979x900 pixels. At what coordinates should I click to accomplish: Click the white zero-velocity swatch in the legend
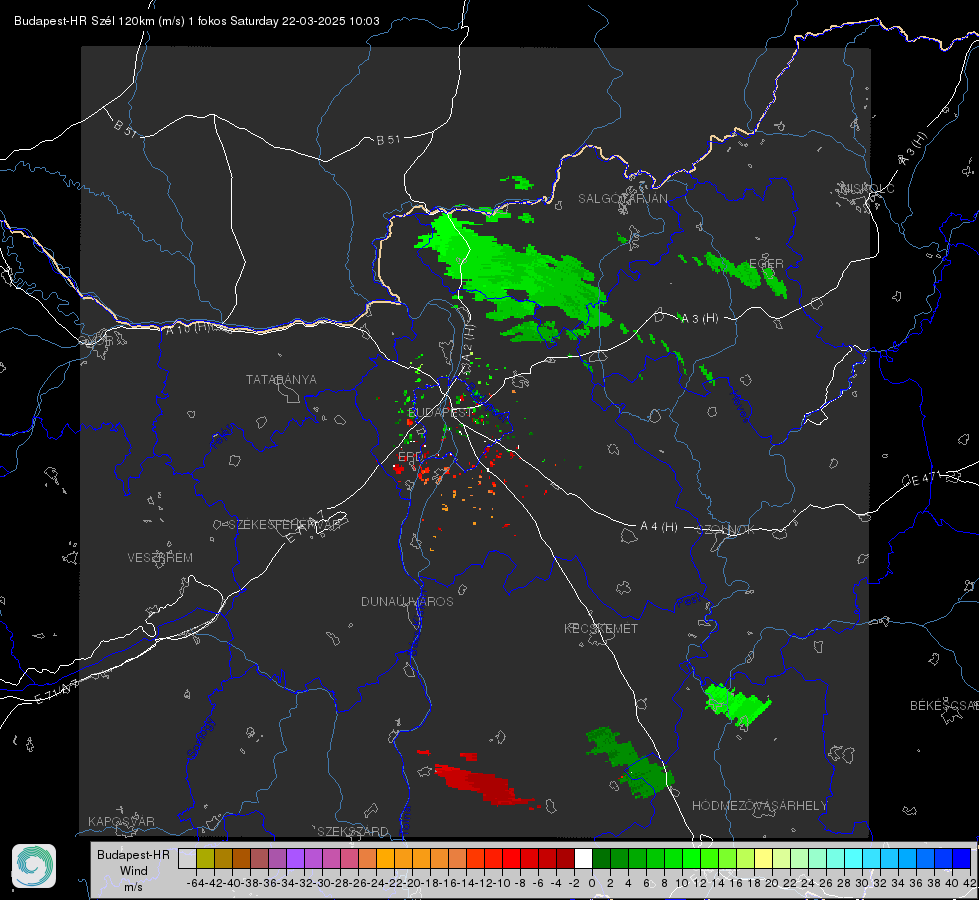[x=583, y=859]
